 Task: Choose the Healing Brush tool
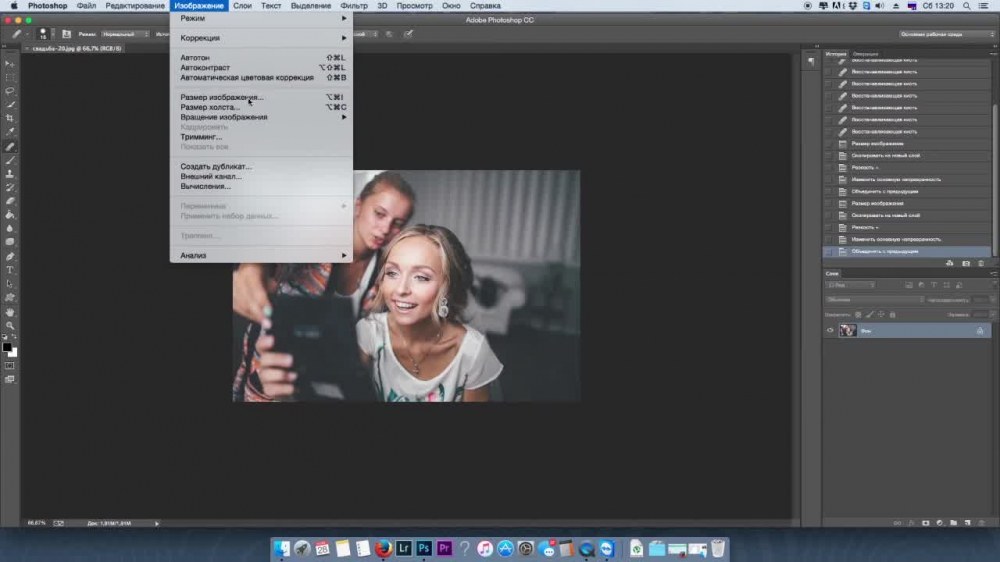tap(10, 146)
